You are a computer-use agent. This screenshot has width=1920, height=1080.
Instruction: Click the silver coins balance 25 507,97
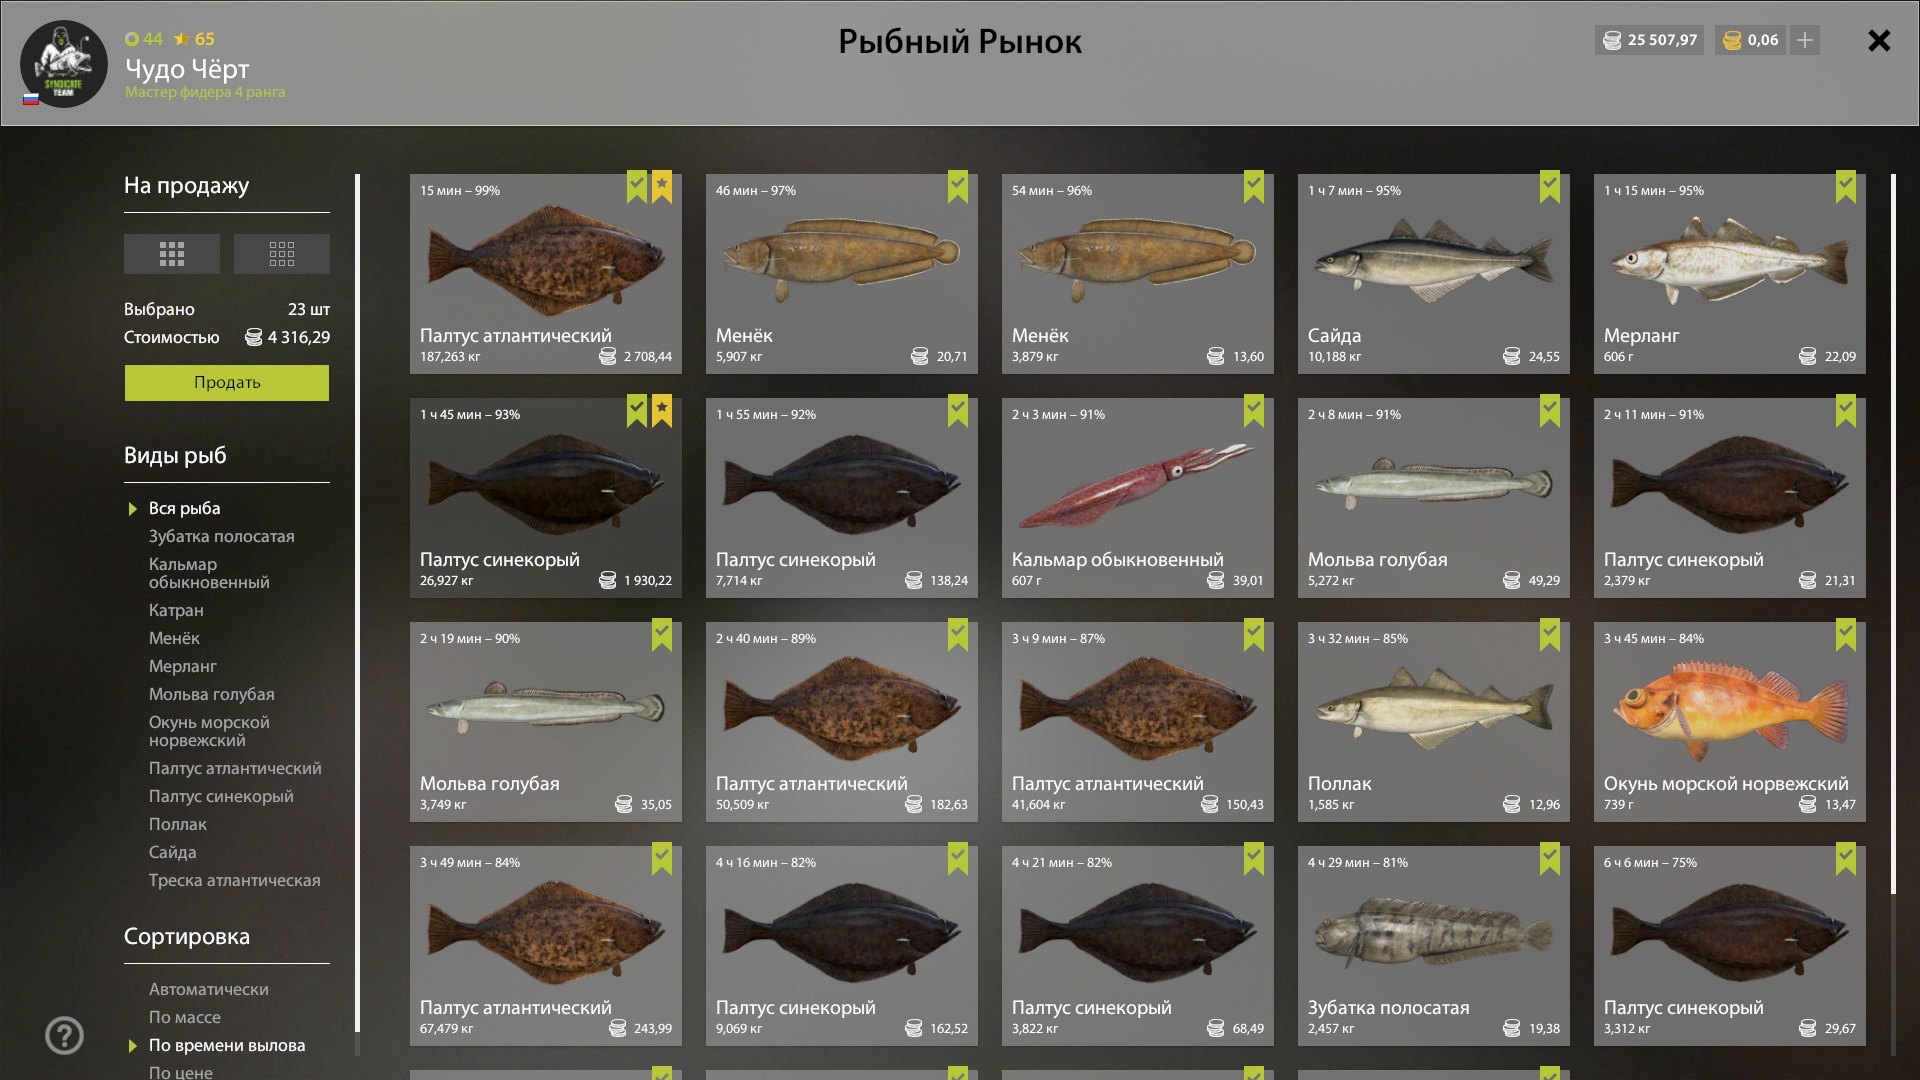click(x=1650, y=40)
